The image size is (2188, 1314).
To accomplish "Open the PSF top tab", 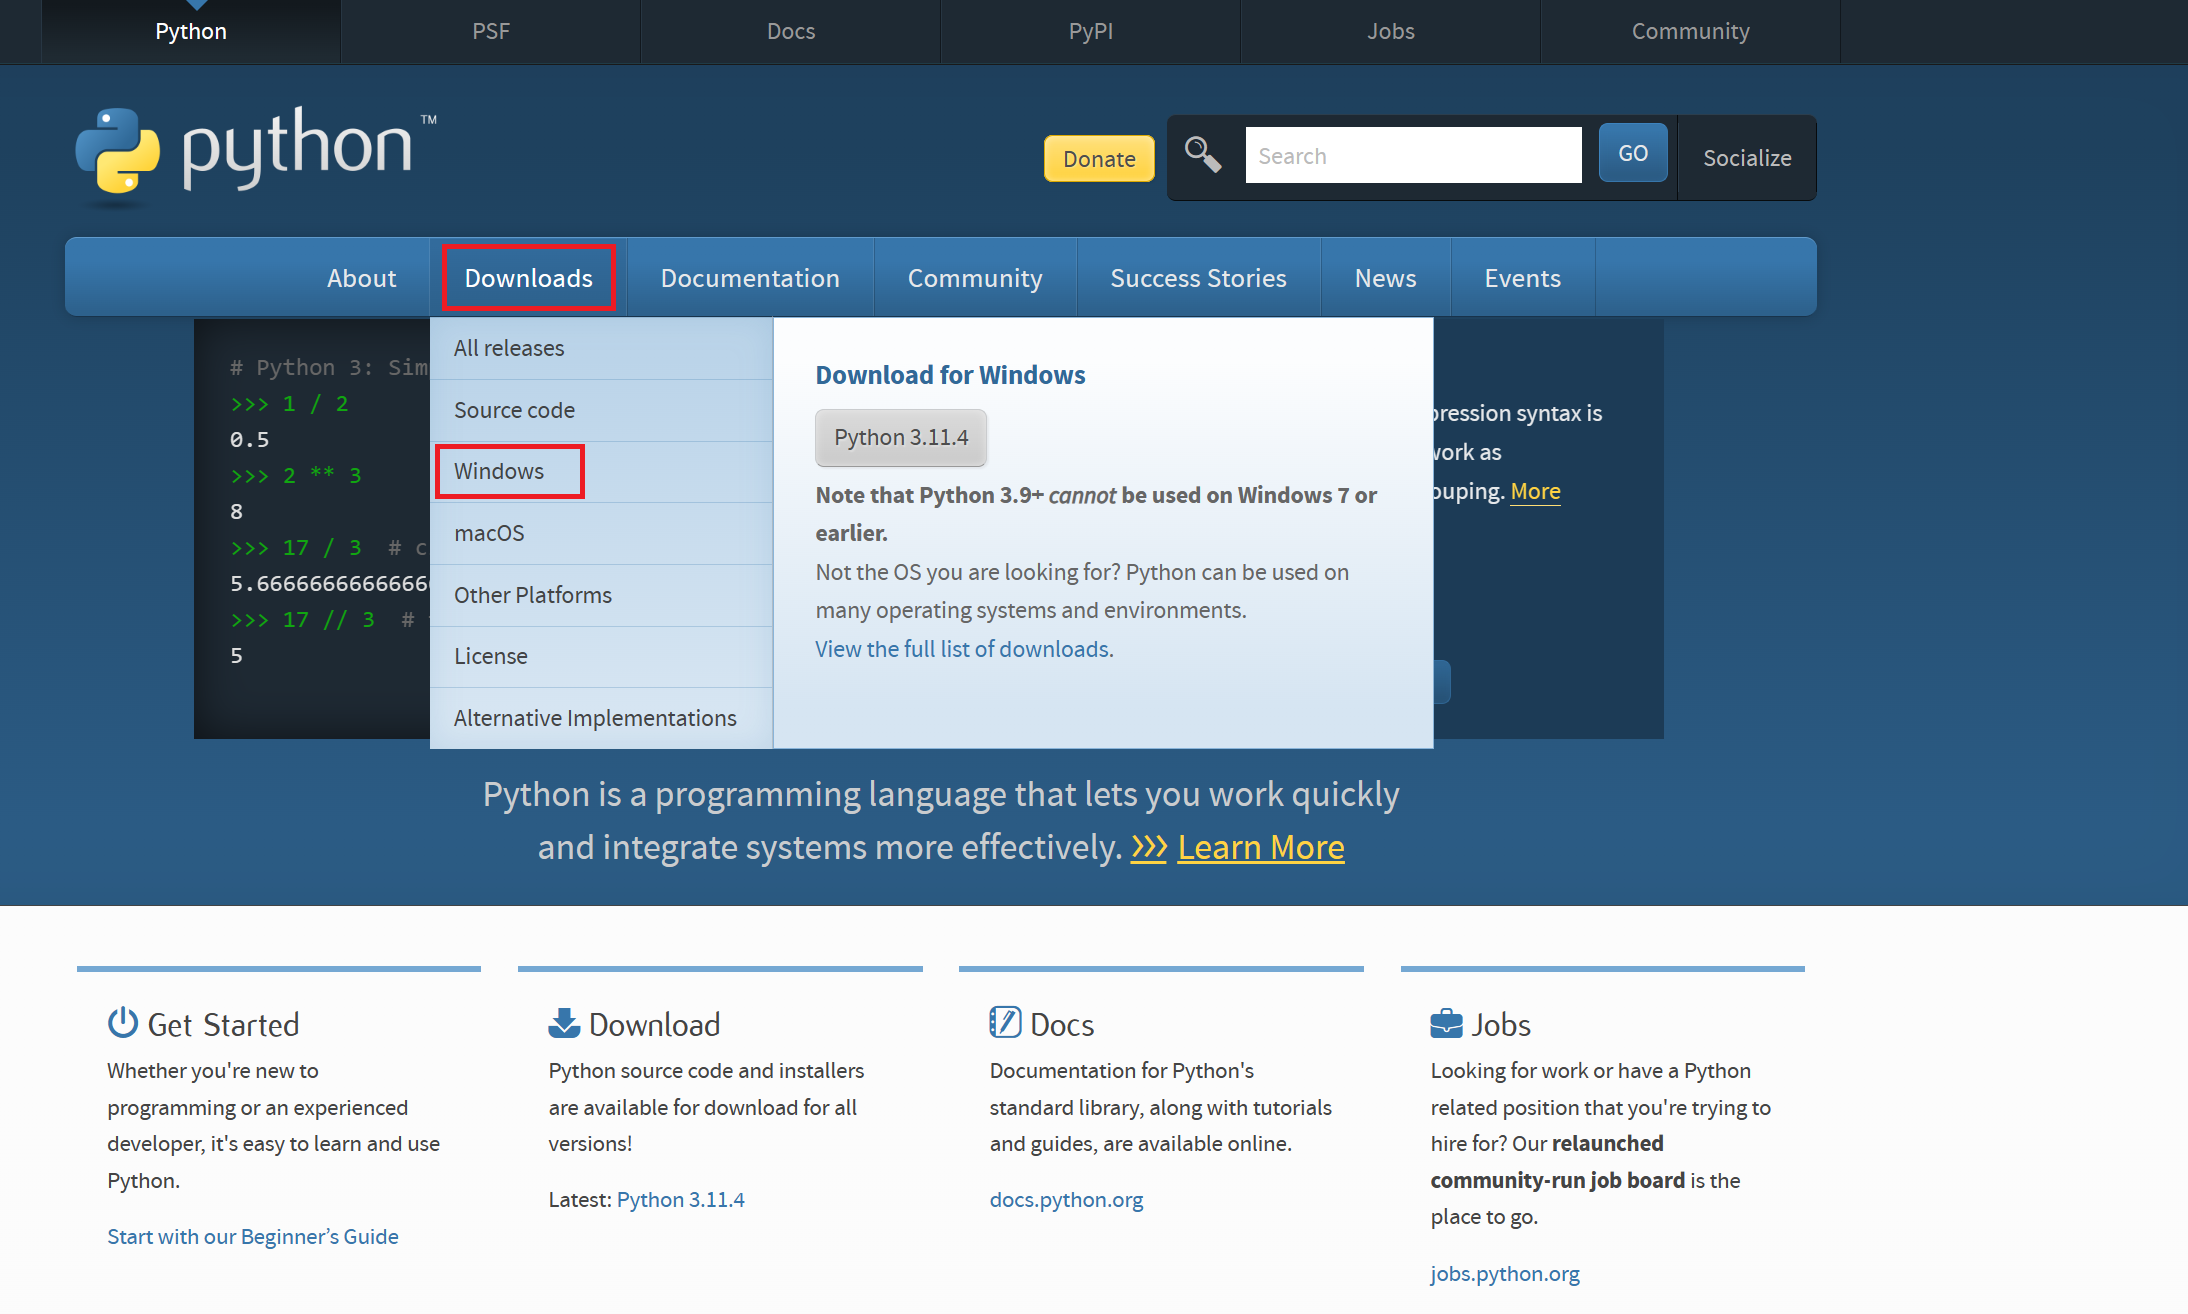I will click(490, 31).
